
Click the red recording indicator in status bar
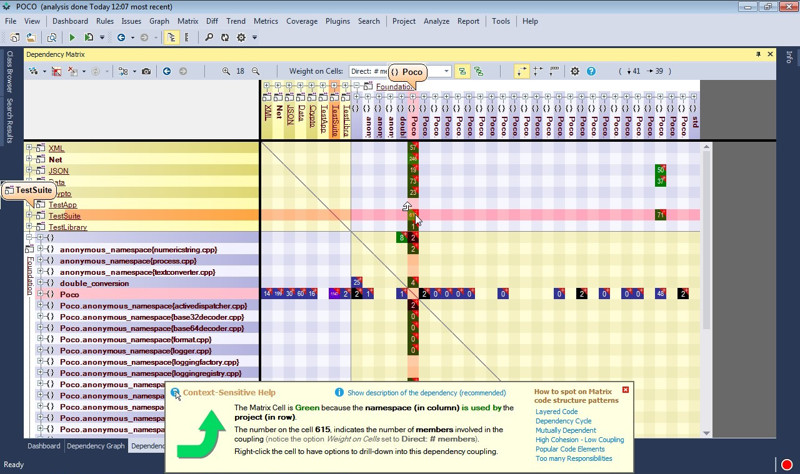786,464
